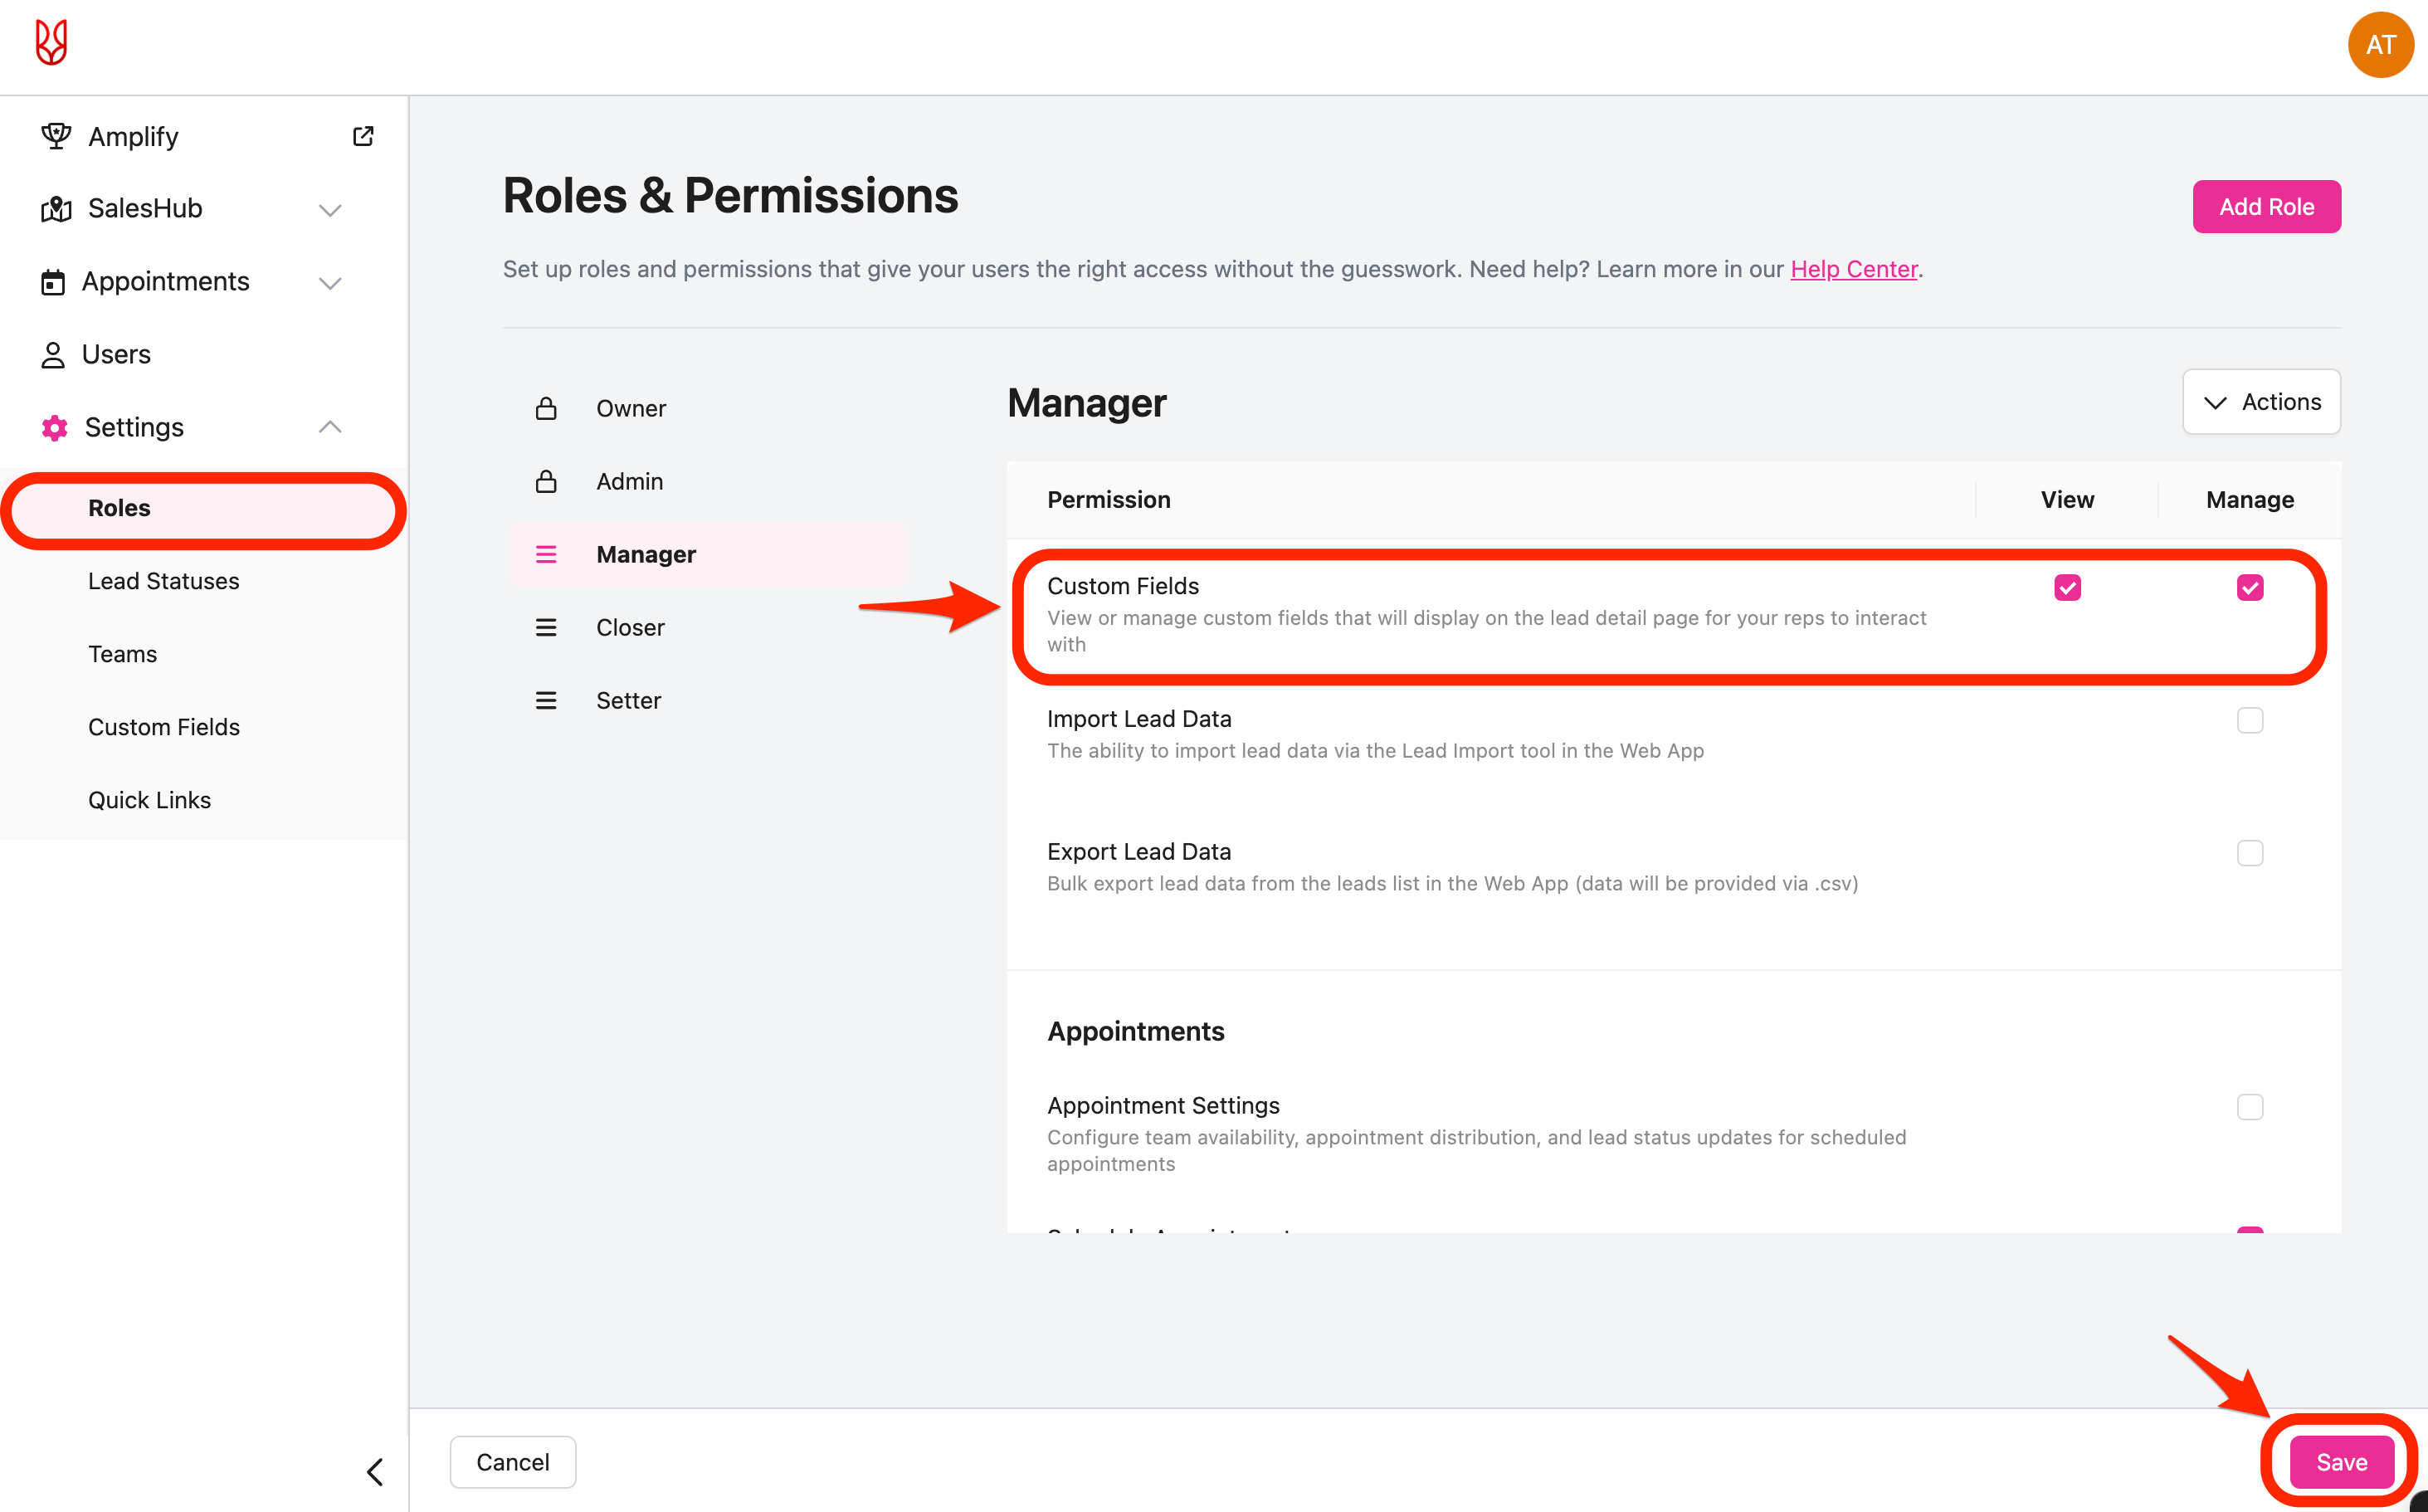The height and width of the screenshot is (1512, 2428).
Task: Expand the Appointments sidebar section
Action: tap(330, 282)
